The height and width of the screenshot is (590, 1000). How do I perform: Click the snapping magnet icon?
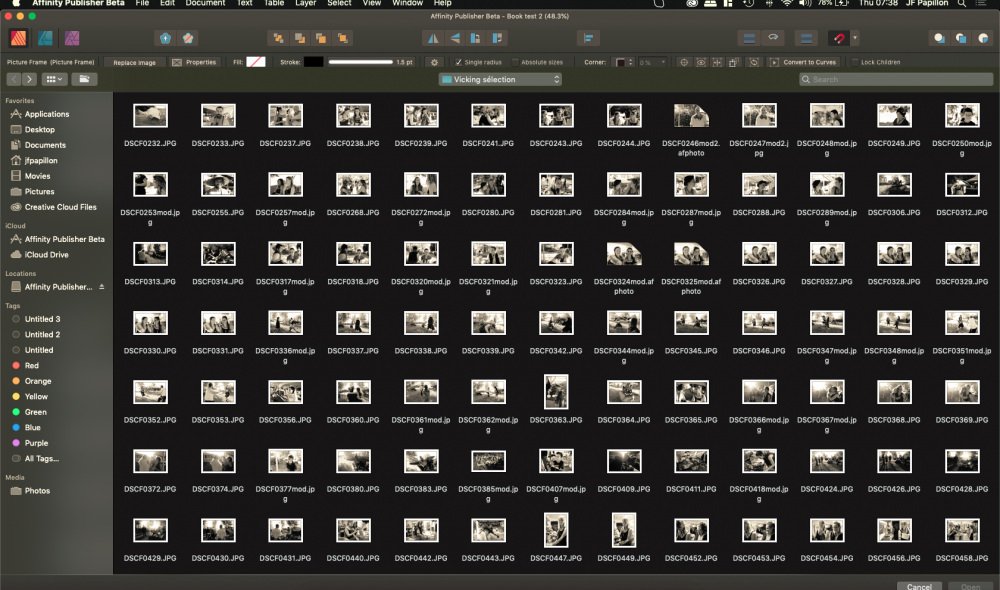838,38
